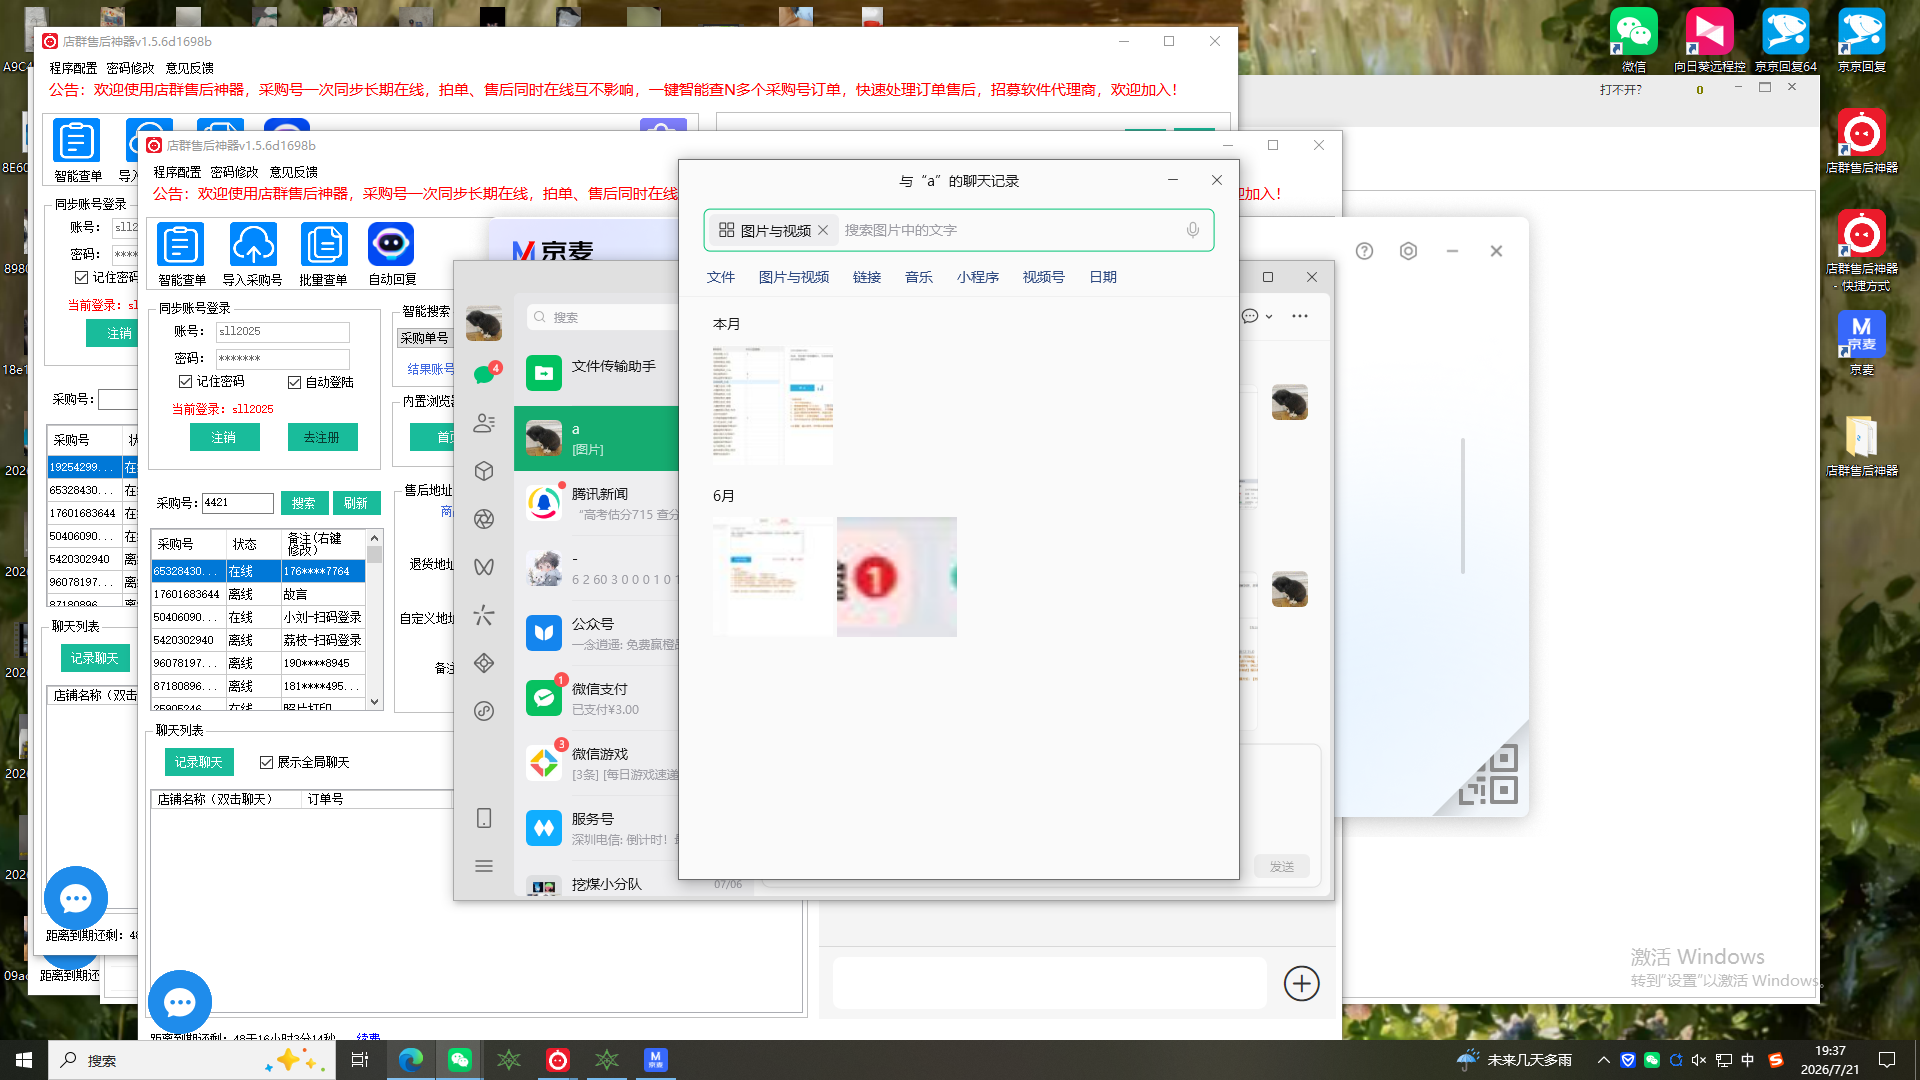Screen dimensions: 1920x1080
Task: Open 程序配置 menu in the front window
Action: click(177, 172)
